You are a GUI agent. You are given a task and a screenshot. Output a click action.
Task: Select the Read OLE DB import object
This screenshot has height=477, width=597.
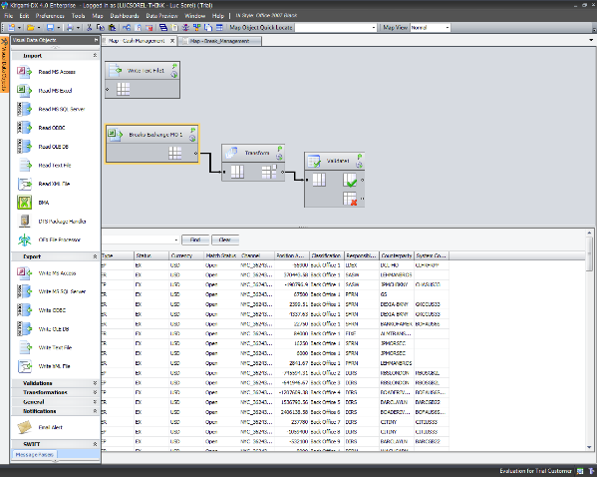43,147
